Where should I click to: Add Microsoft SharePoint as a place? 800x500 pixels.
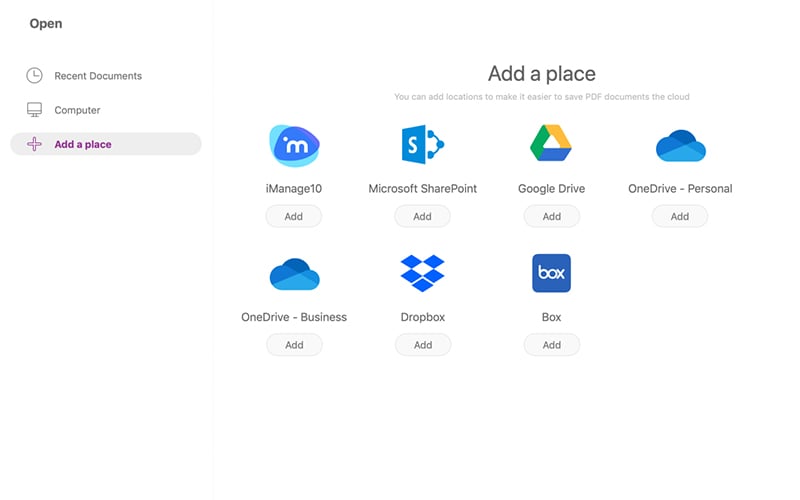(x=422, y=216)
